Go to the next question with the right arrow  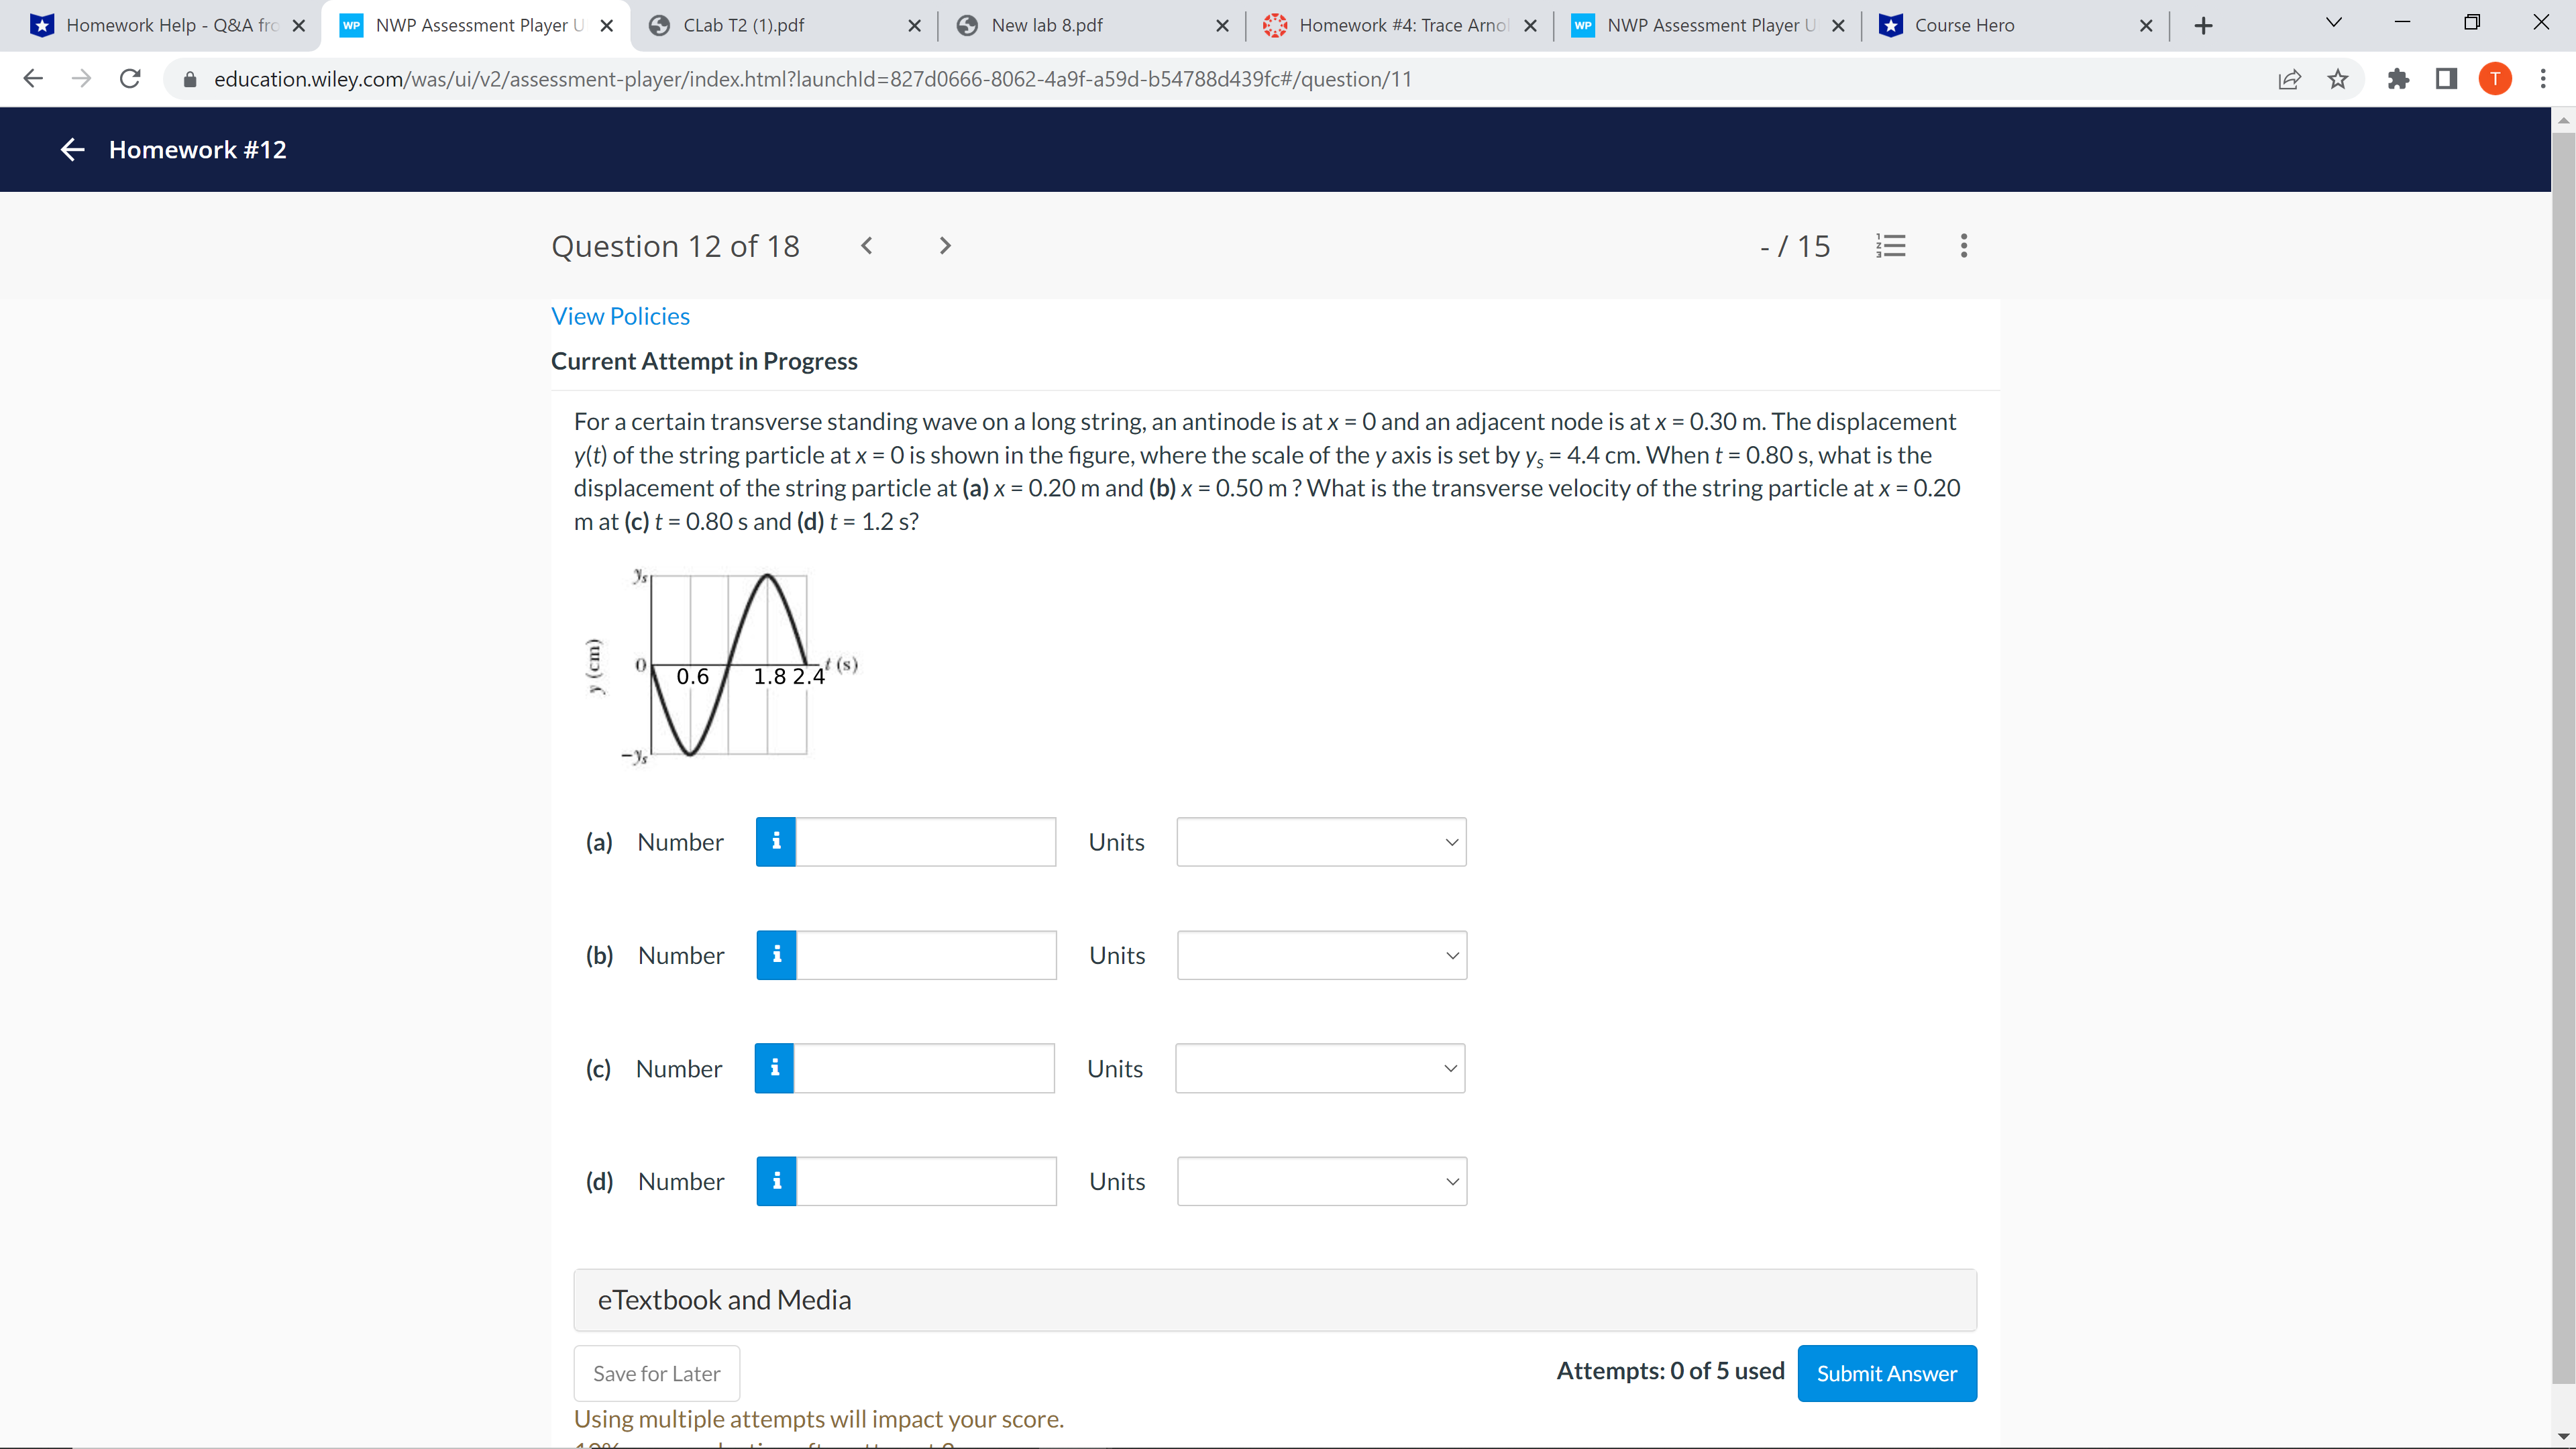pos(944,246)
